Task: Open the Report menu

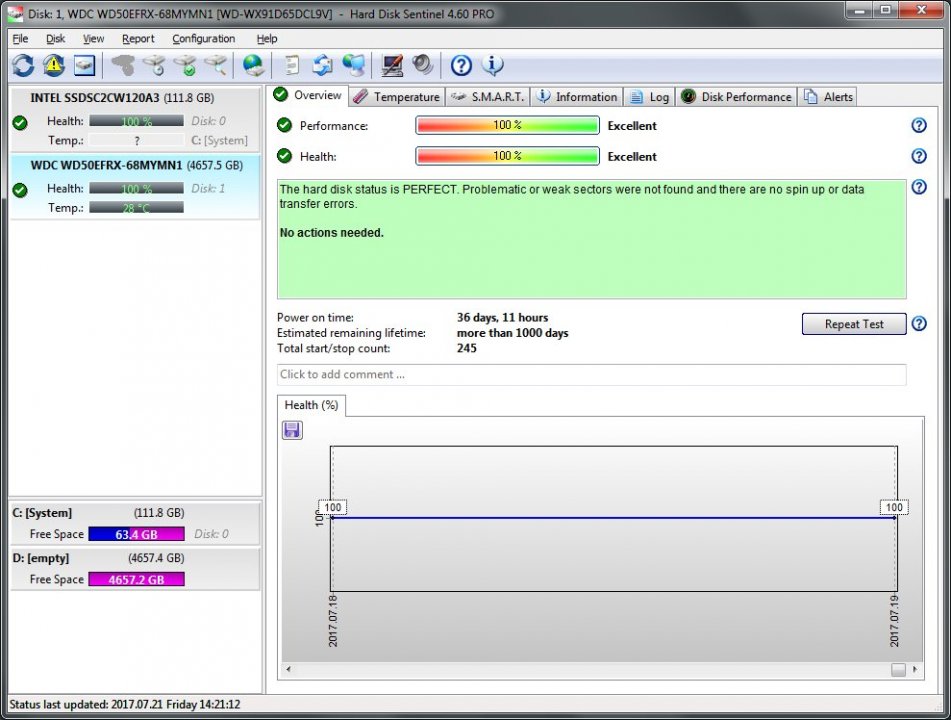Action: point(138,39)
